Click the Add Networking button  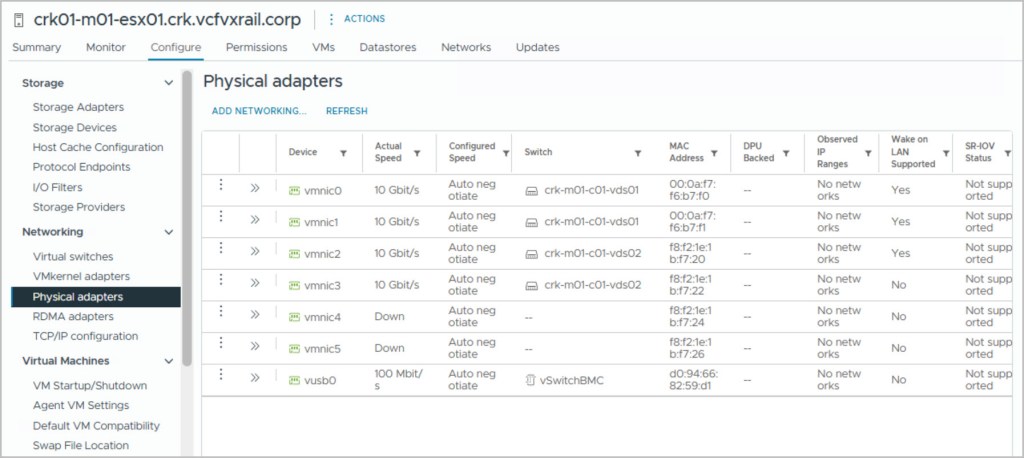259,111
